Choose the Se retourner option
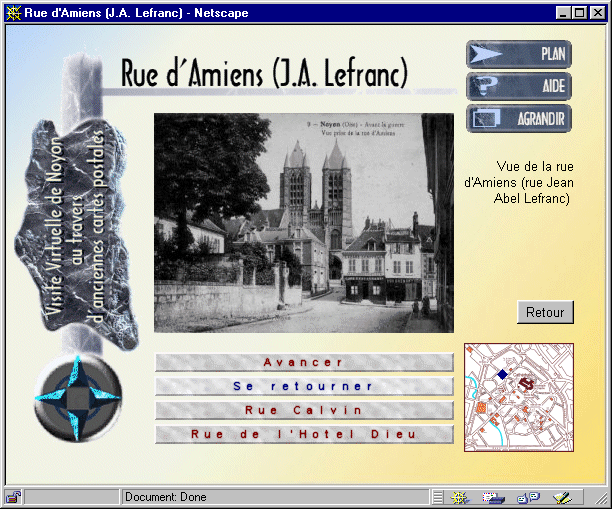Screen dimensions: 612x509 click(x=304, y=385)
